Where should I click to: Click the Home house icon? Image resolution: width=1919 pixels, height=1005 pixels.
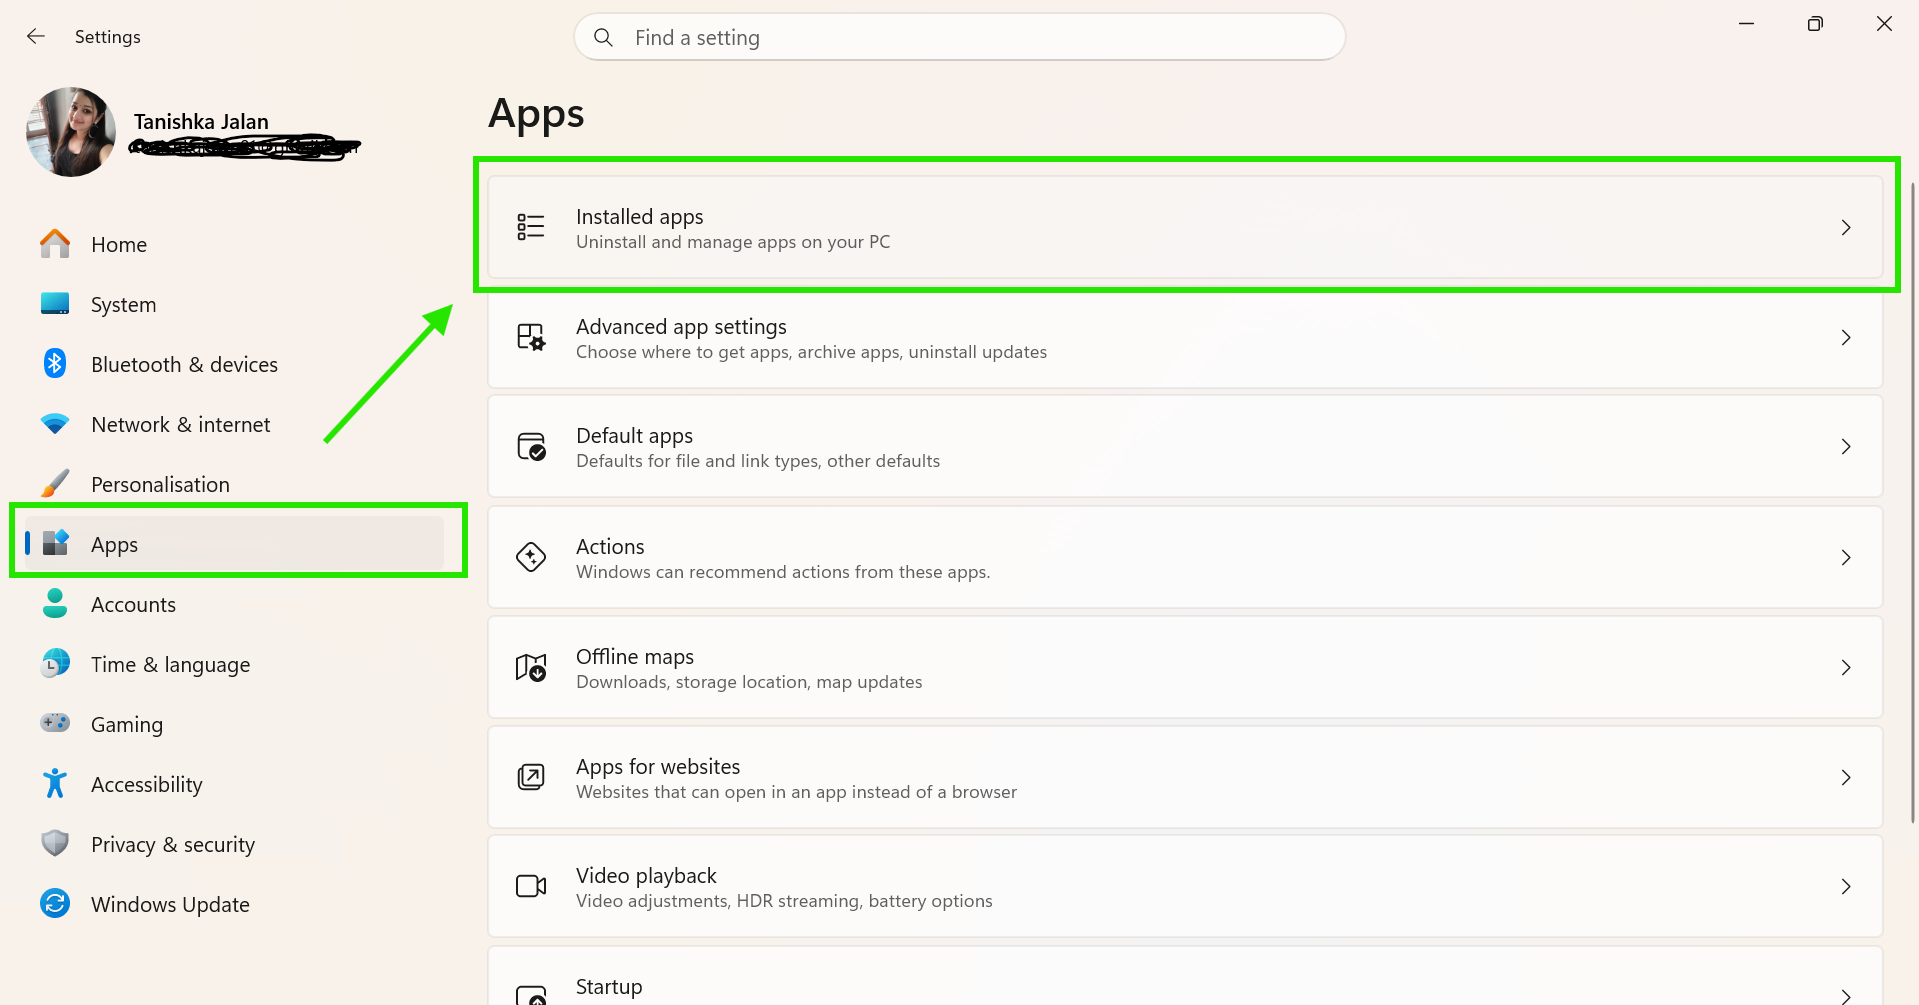(55, 244)
